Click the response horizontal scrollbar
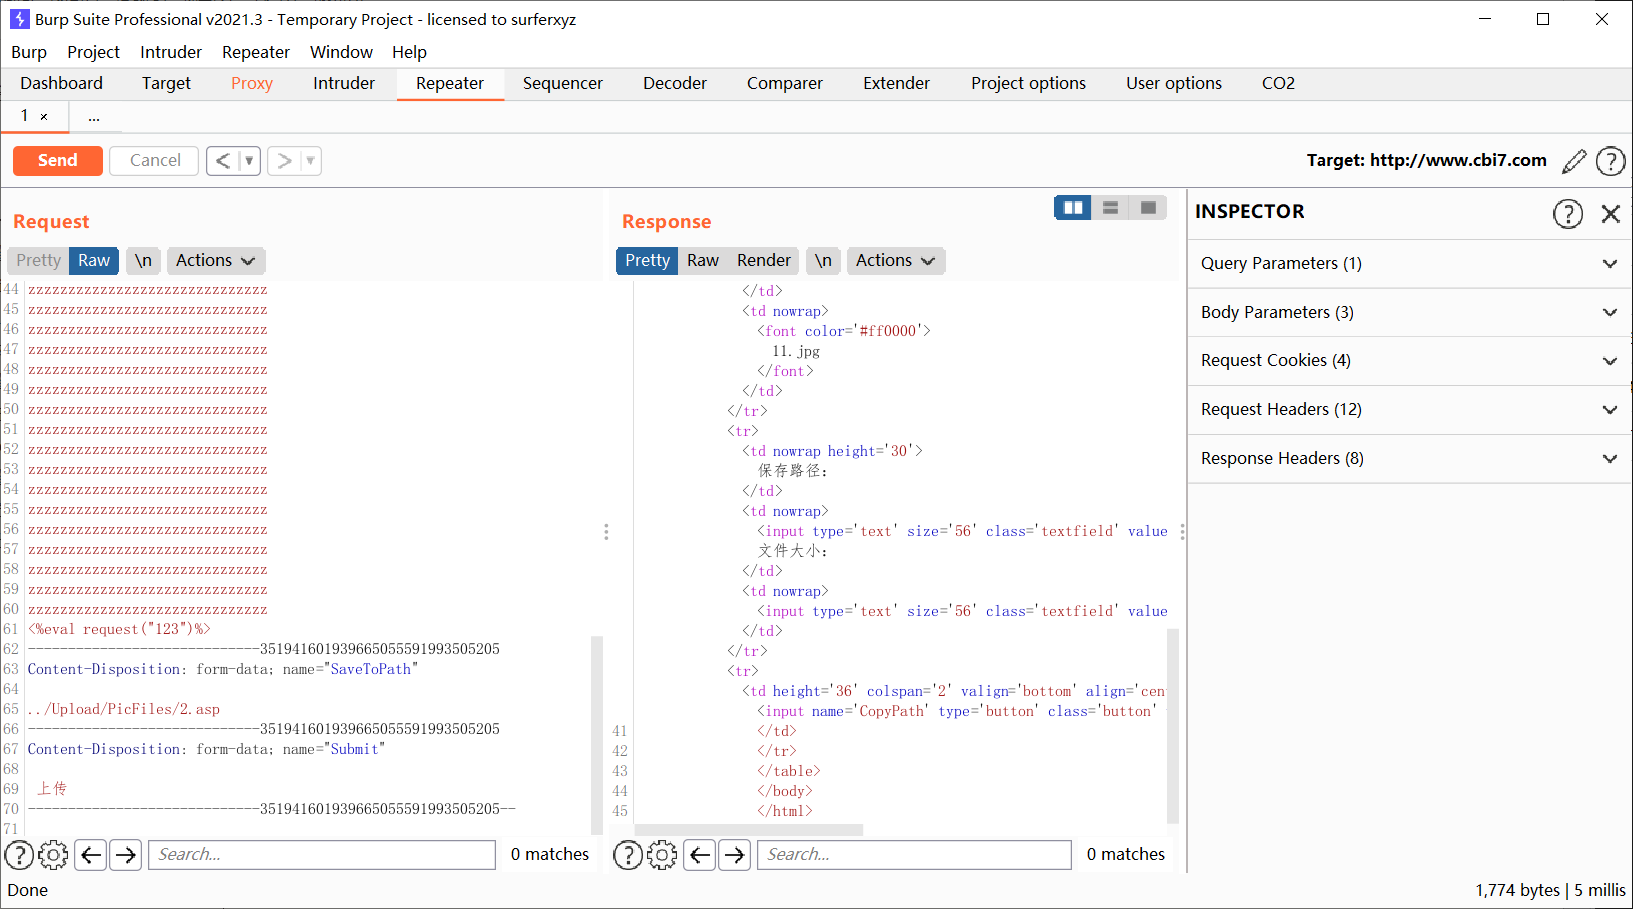Viewport: 1633px width, 909px height. 749,830
